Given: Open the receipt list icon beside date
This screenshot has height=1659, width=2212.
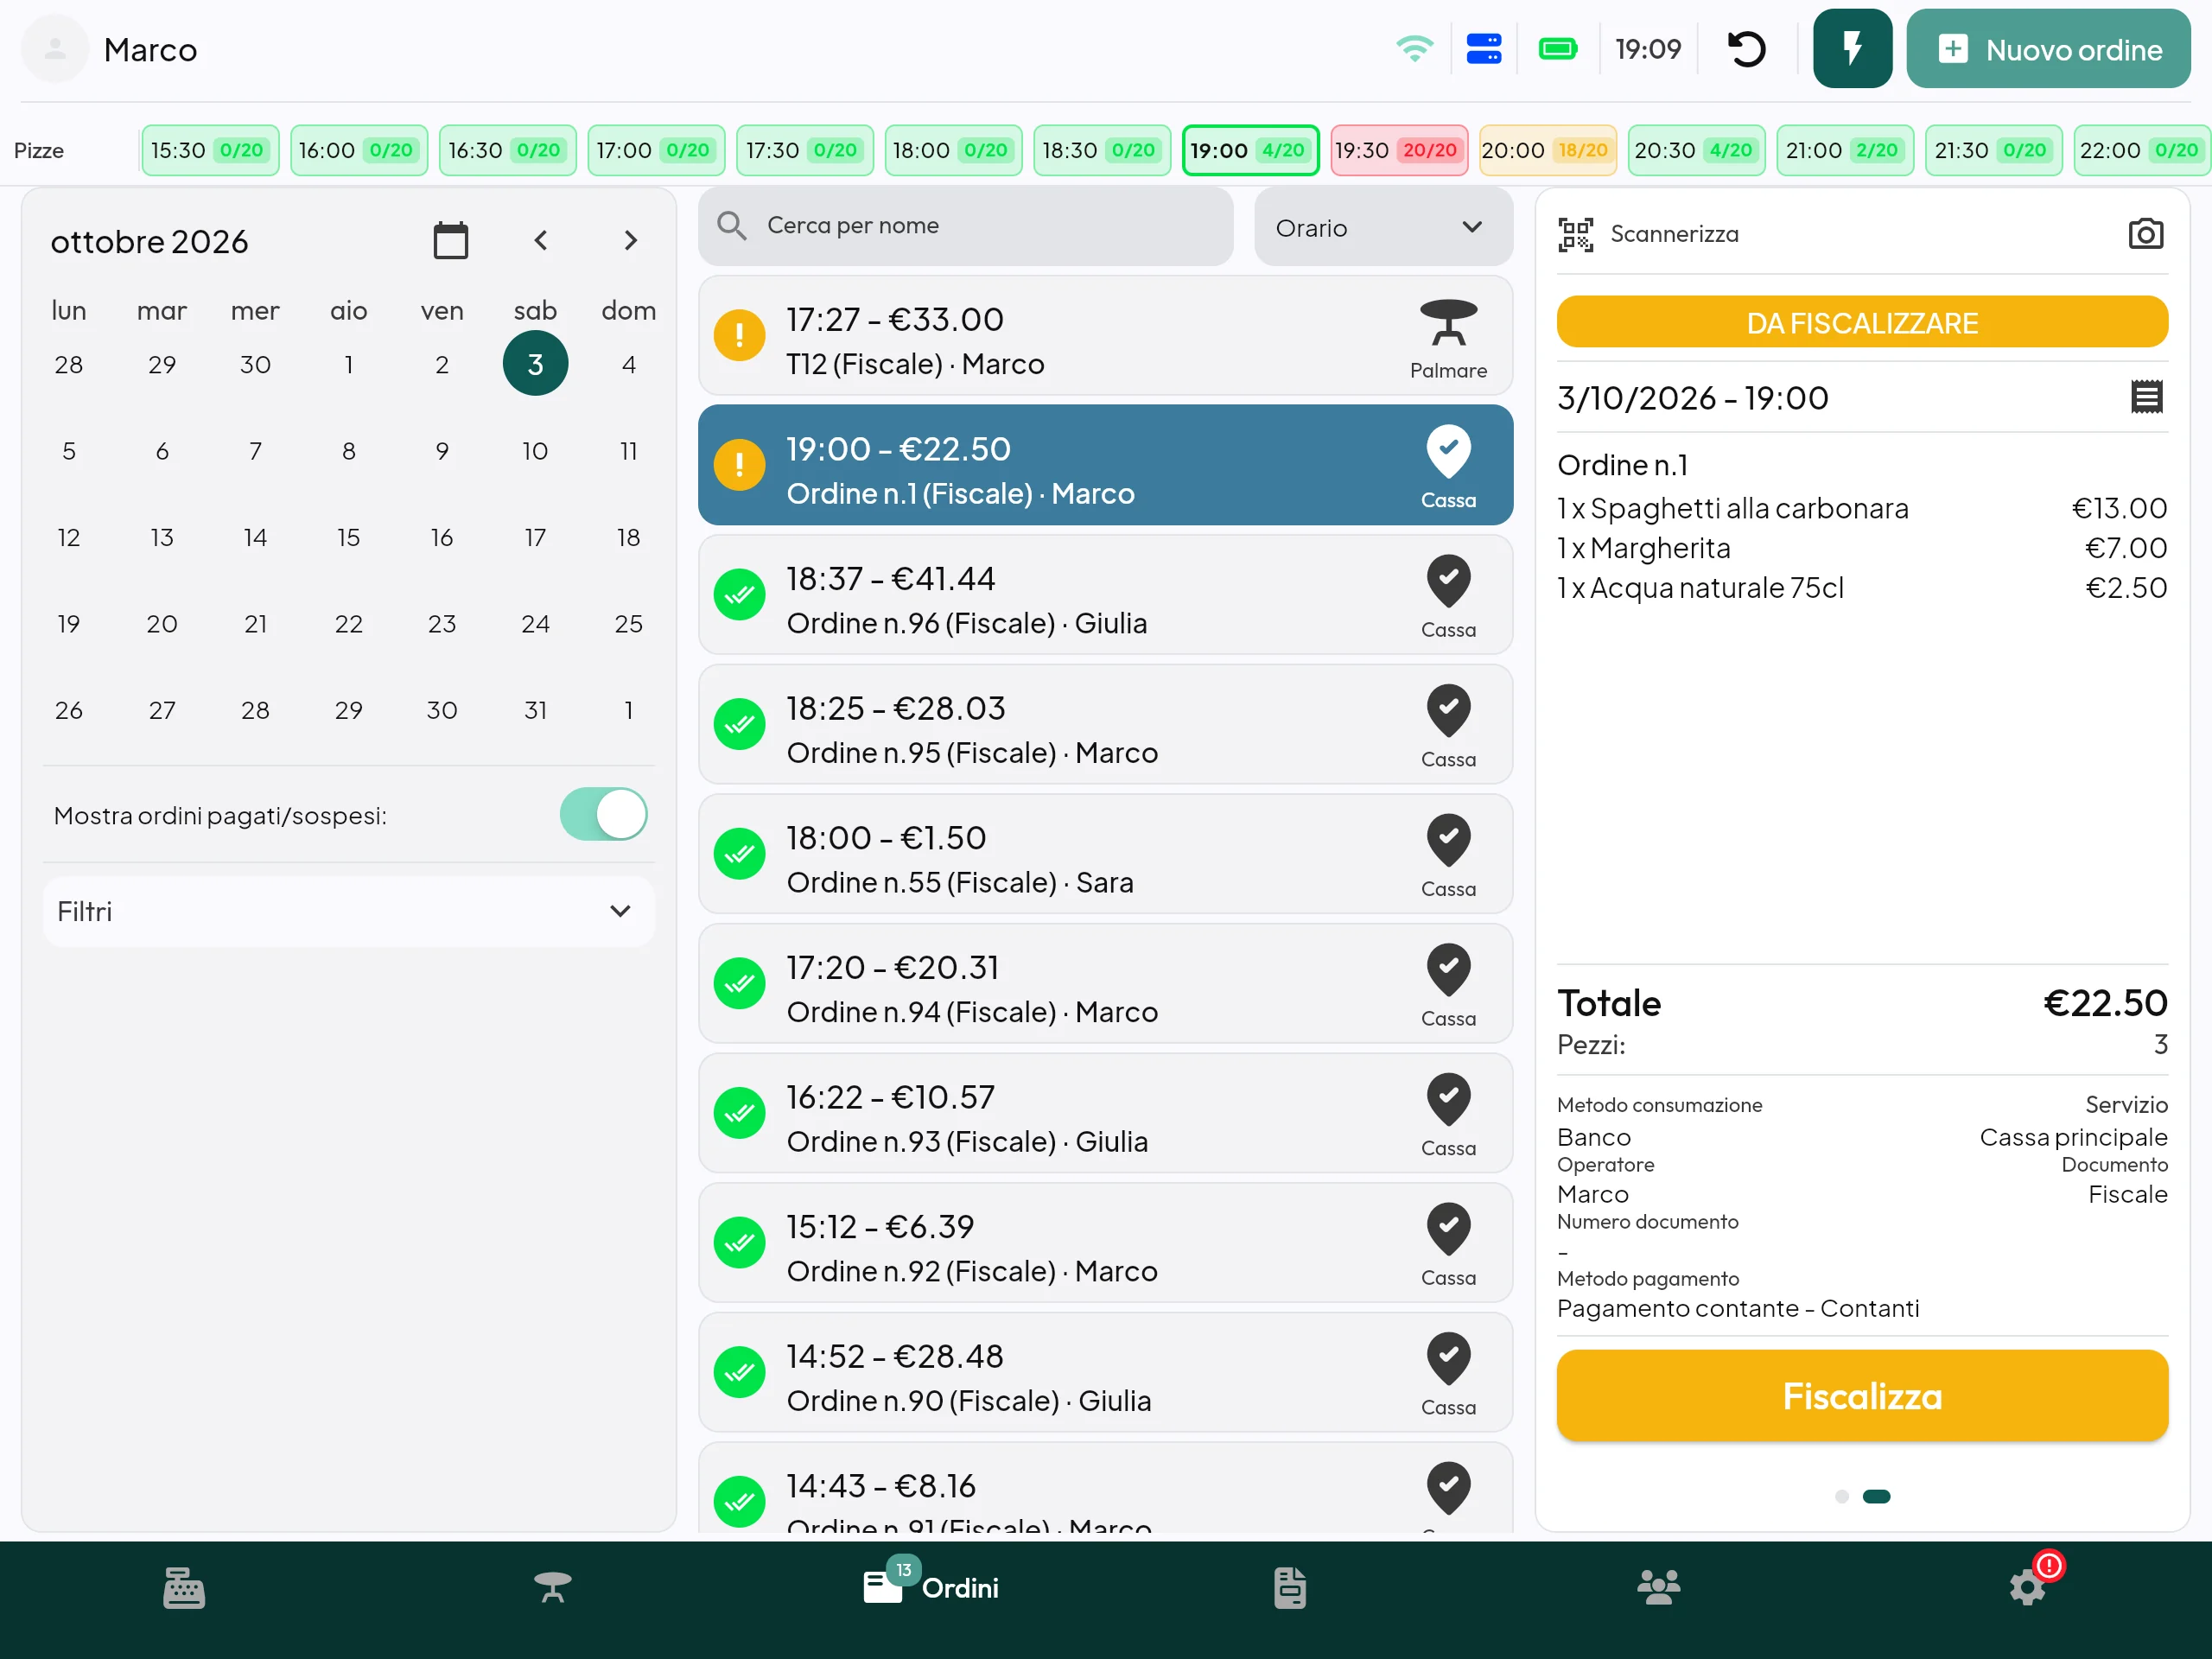Looking at the screenshot, I should coord(2146,397).
